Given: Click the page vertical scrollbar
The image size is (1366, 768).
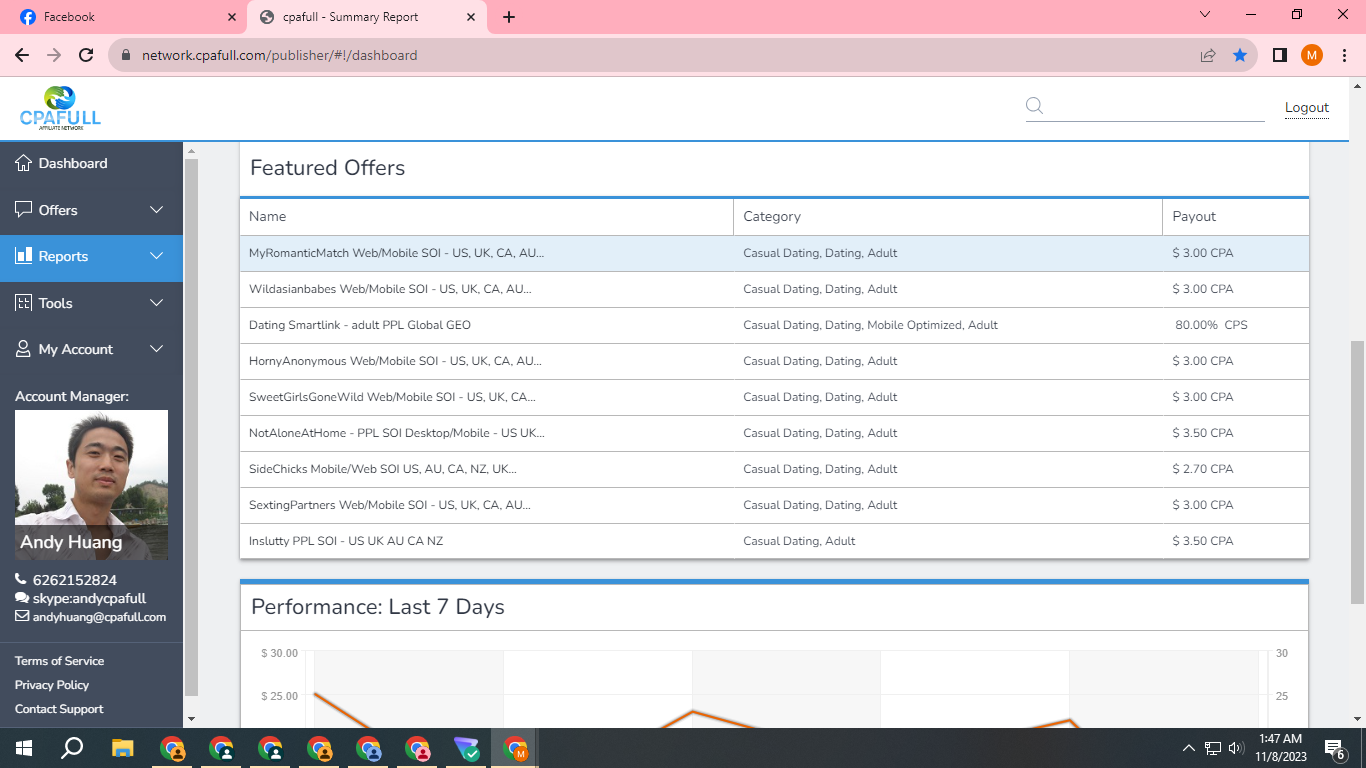Looking at the screenshot, I should click(1357, 471).
